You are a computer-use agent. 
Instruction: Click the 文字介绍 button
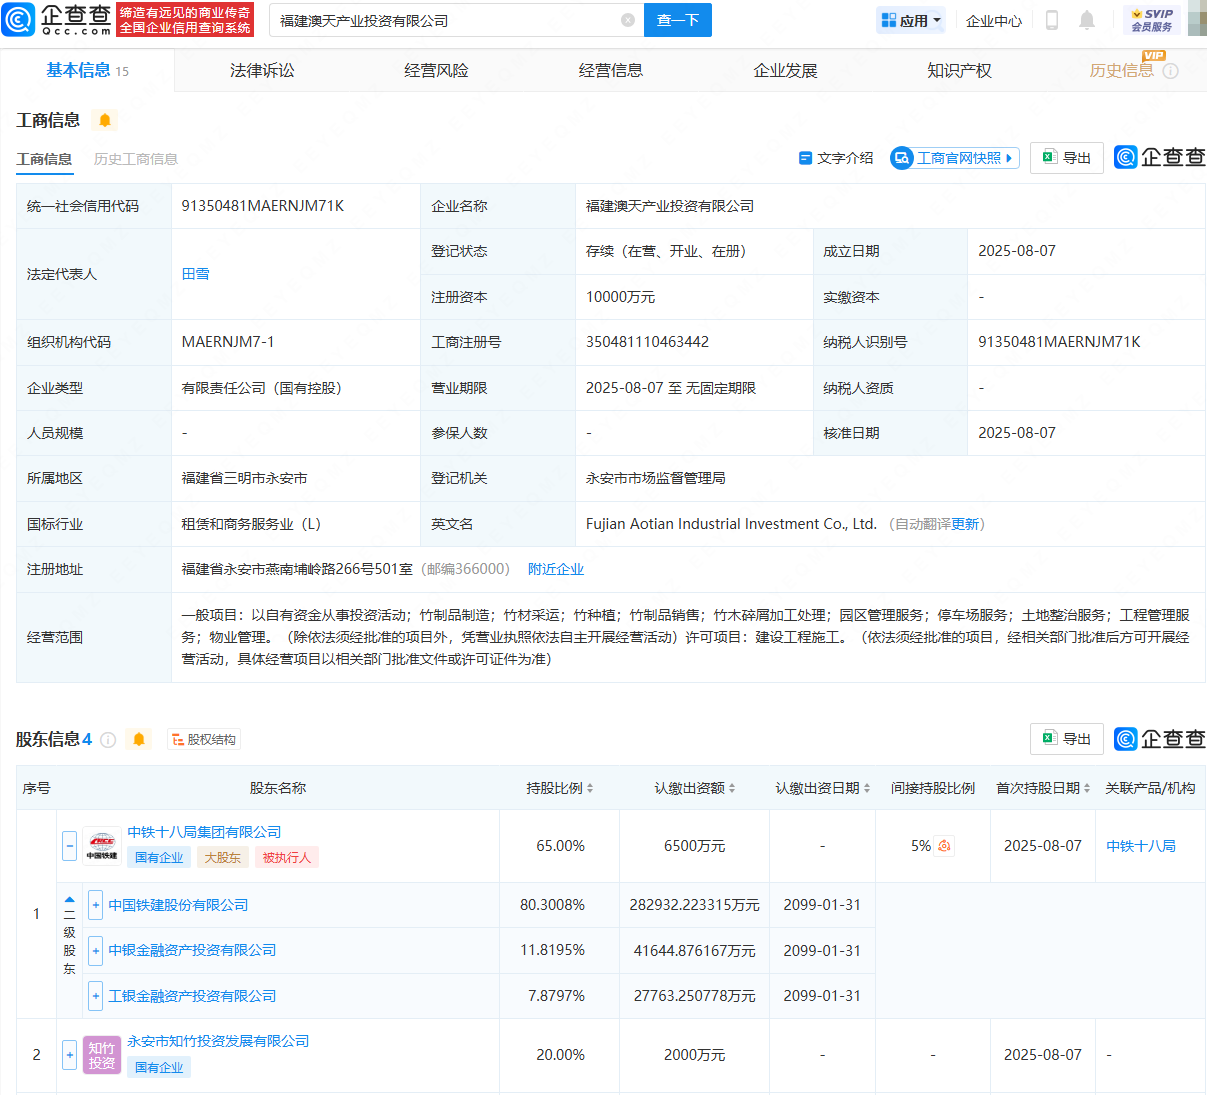click(x=836, y=158)
